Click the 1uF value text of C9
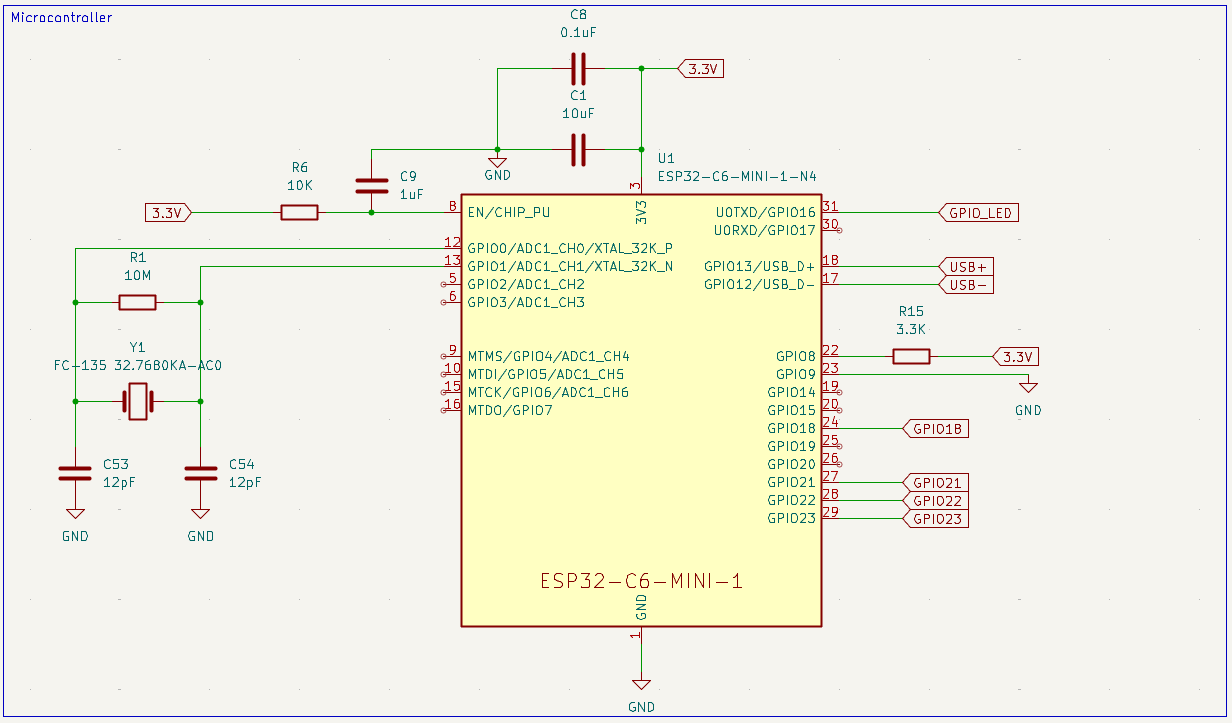 coord(411,193)
